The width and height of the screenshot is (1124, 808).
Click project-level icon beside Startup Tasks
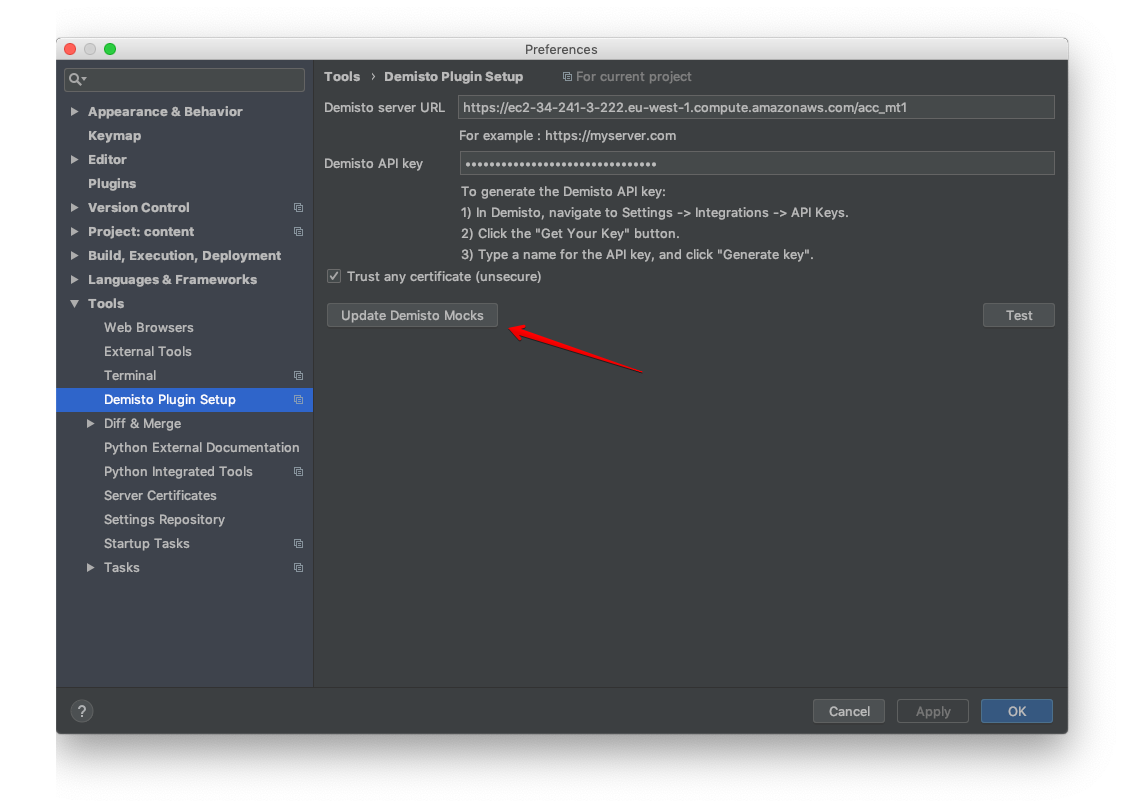tap(298, 543)
